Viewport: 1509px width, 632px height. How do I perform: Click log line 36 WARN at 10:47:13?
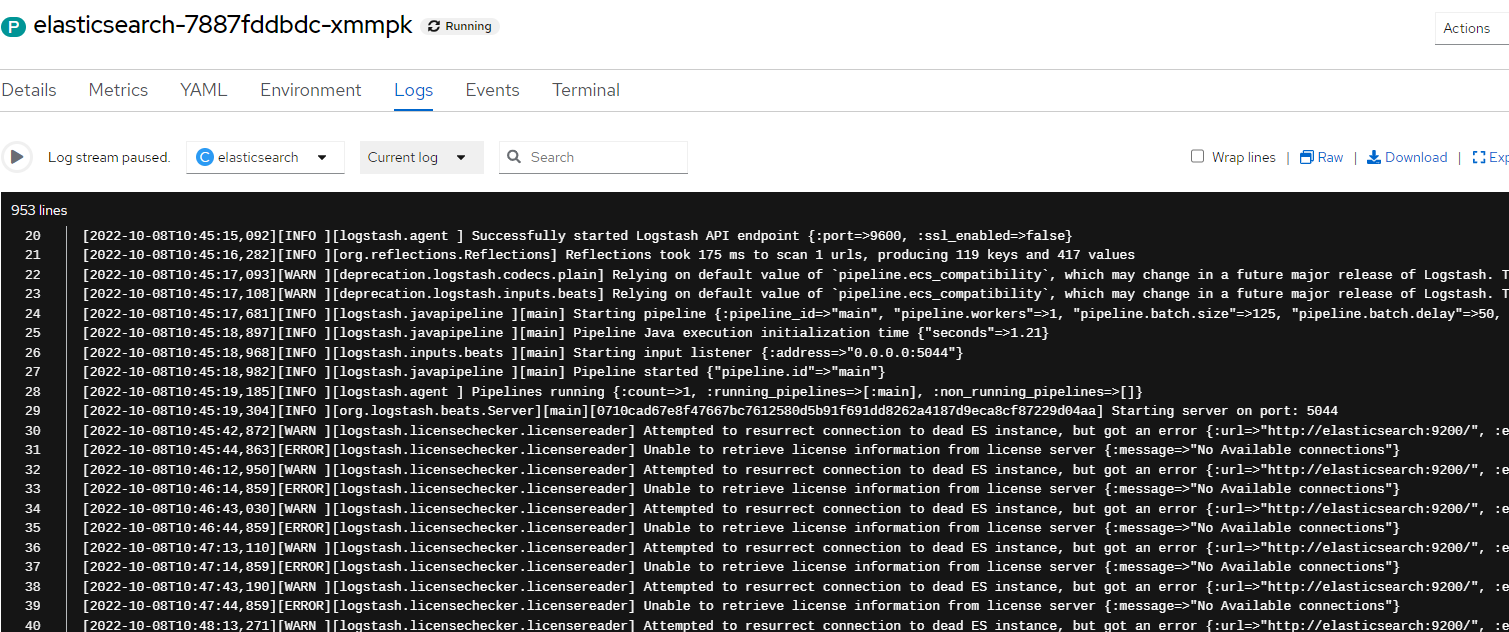[795, 548]
